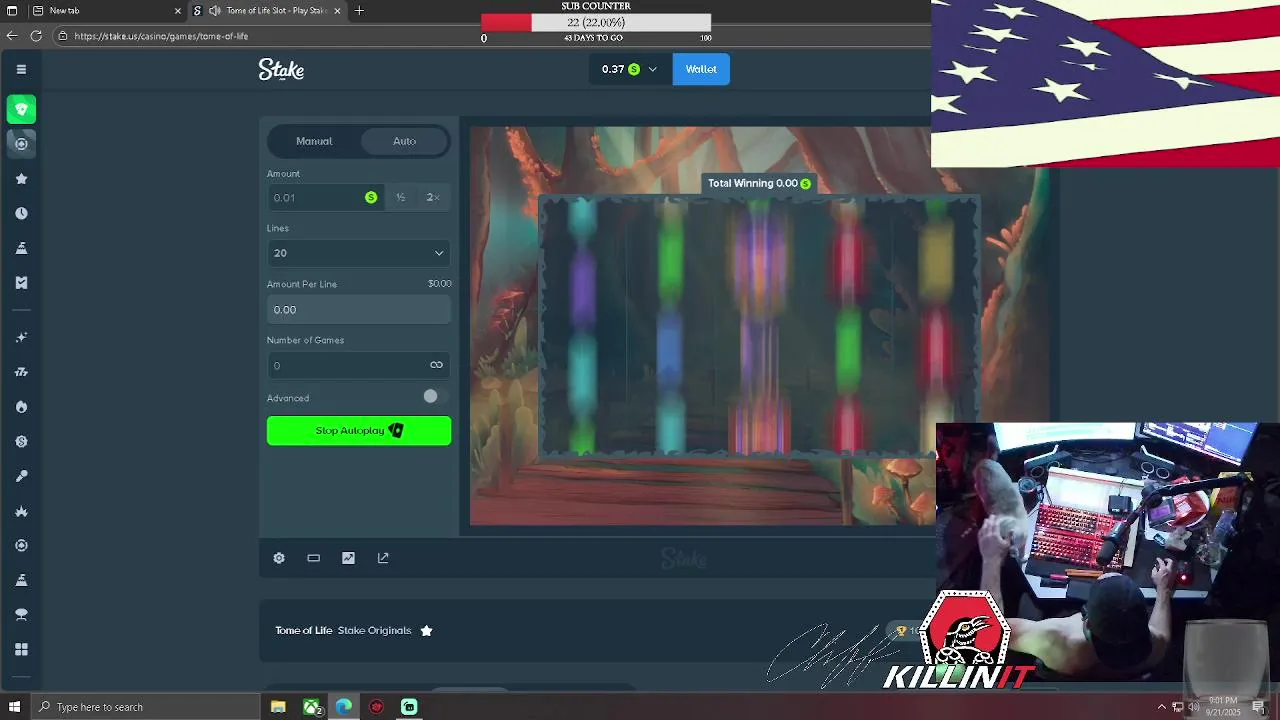
Task: Click infinity icon in Number of Games
Action: point(436,365)
